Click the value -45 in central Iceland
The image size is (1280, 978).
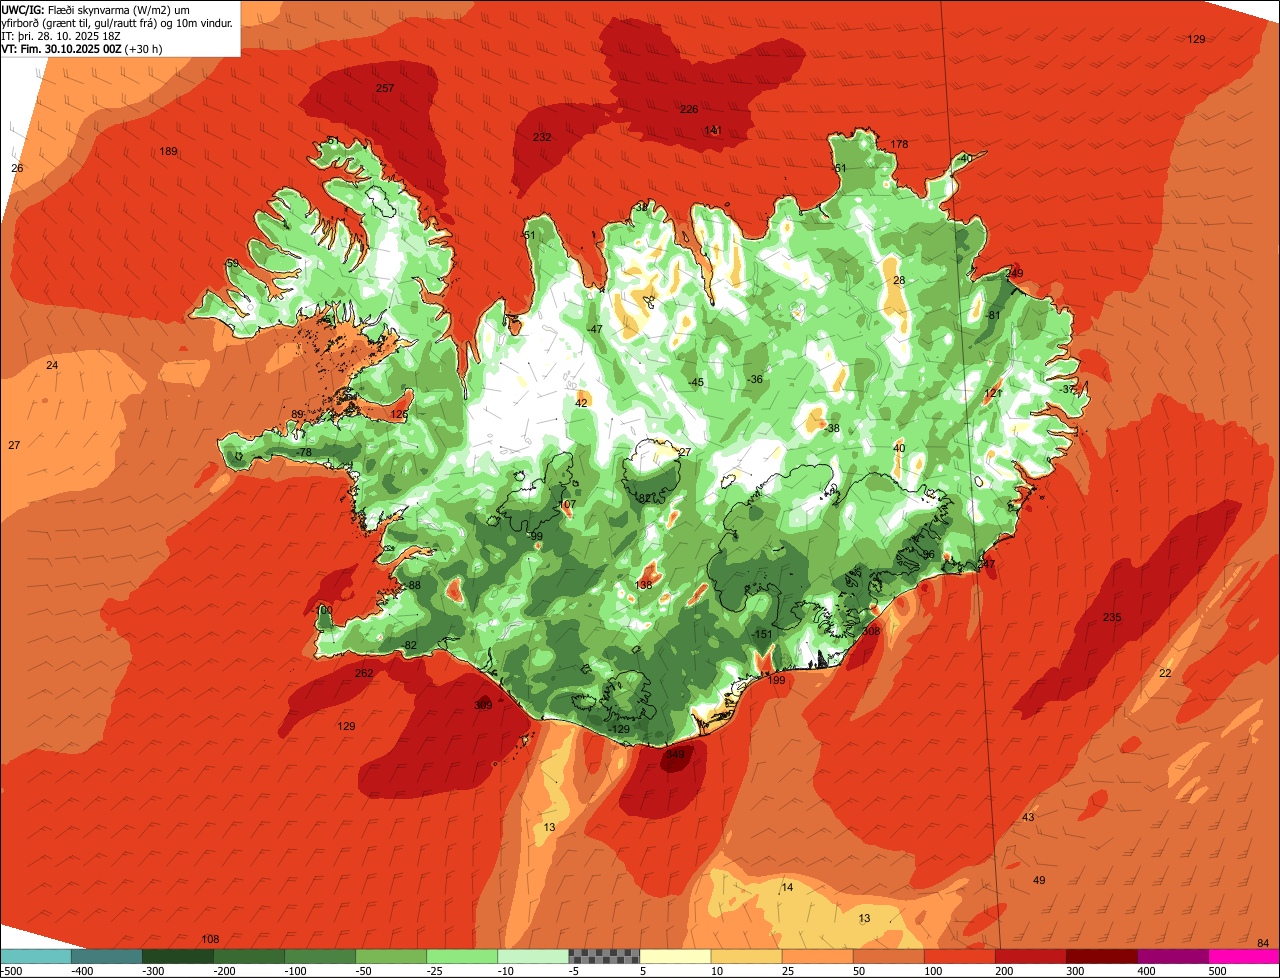click(696, 382)
